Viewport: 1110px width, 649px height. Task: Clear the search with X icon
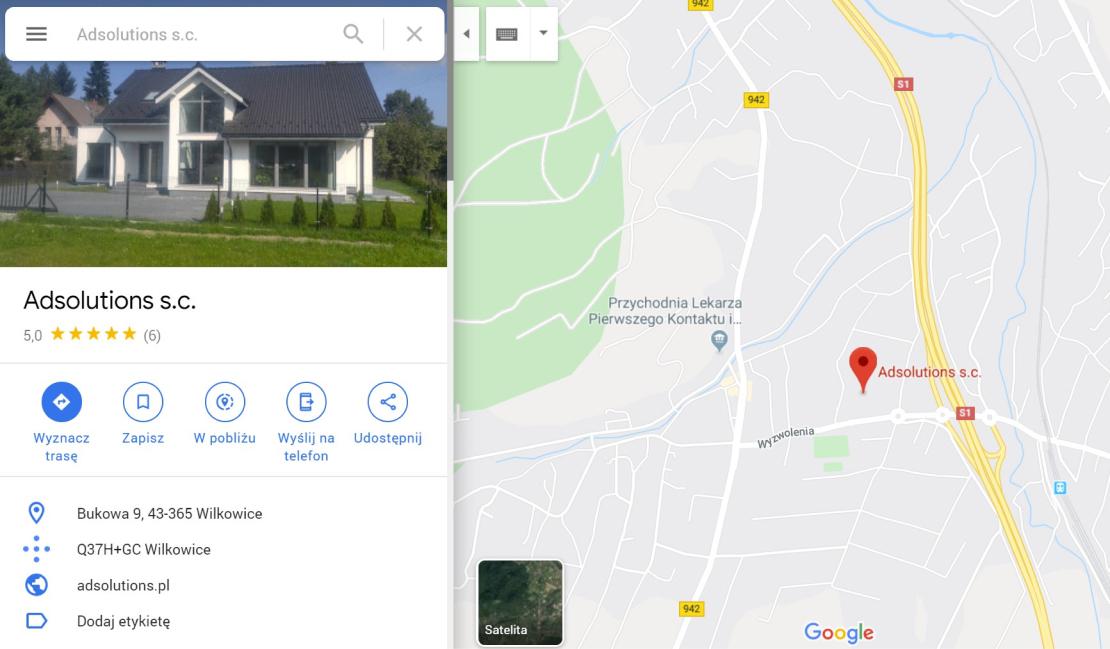(x=414, y=34)
